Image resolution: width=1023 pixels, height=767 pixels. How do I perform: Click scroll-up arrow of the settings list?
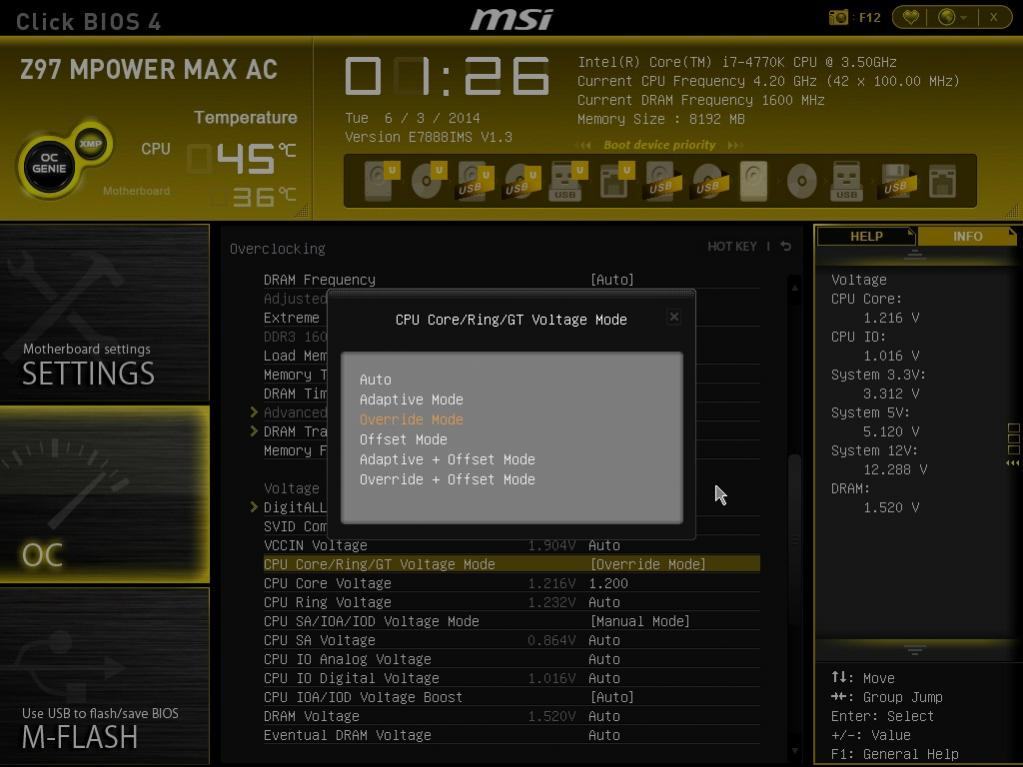[795, 287]
